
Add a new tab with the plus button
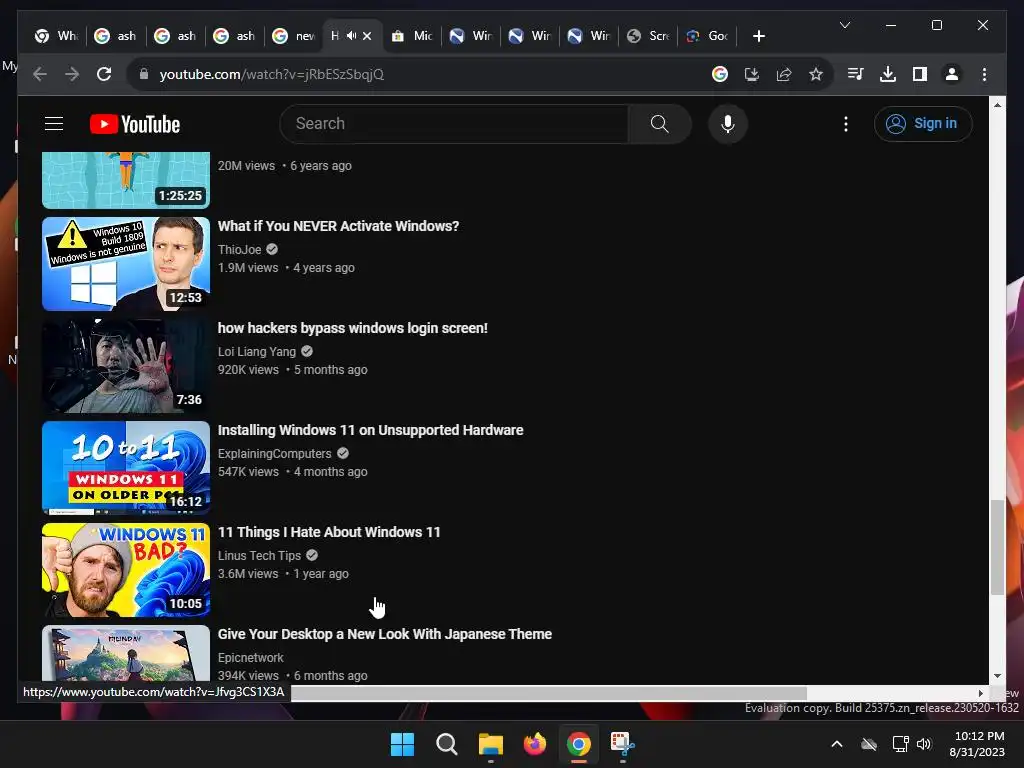pos(758,36)
